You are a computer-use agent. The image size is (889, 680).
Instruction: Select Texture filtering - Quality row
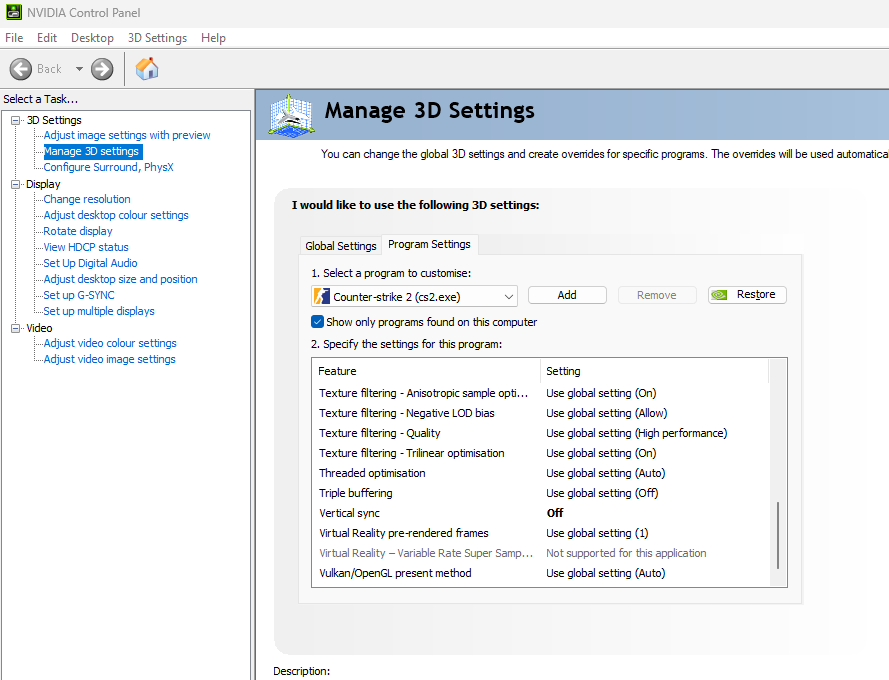[541, 433]
